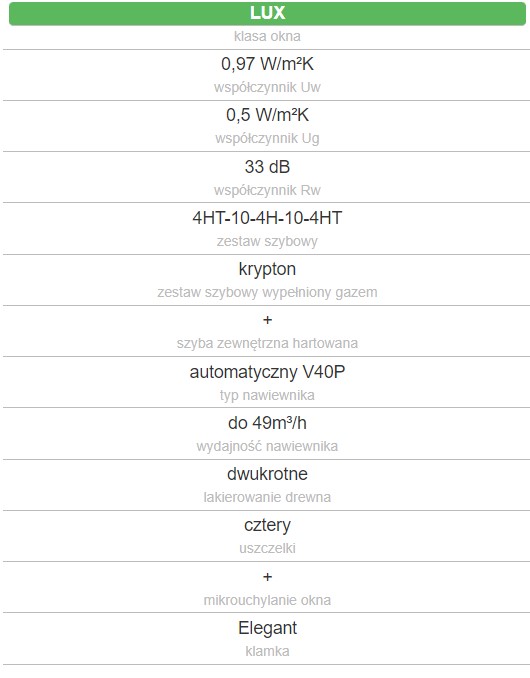Screen dimensions: 530x678
Task: Select the 33 dB value
Action: coord(267,167)
